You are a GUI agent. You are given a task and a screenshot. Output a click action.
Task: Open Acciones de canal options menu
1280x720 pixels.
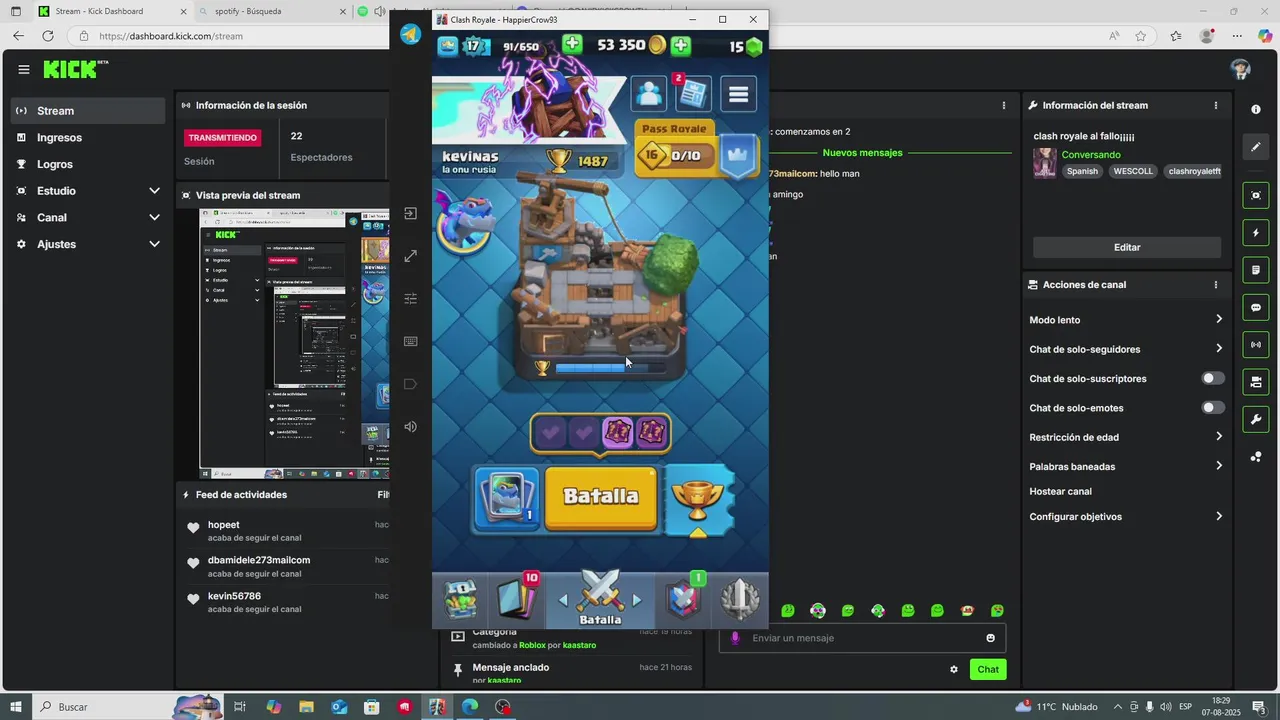1216,285
